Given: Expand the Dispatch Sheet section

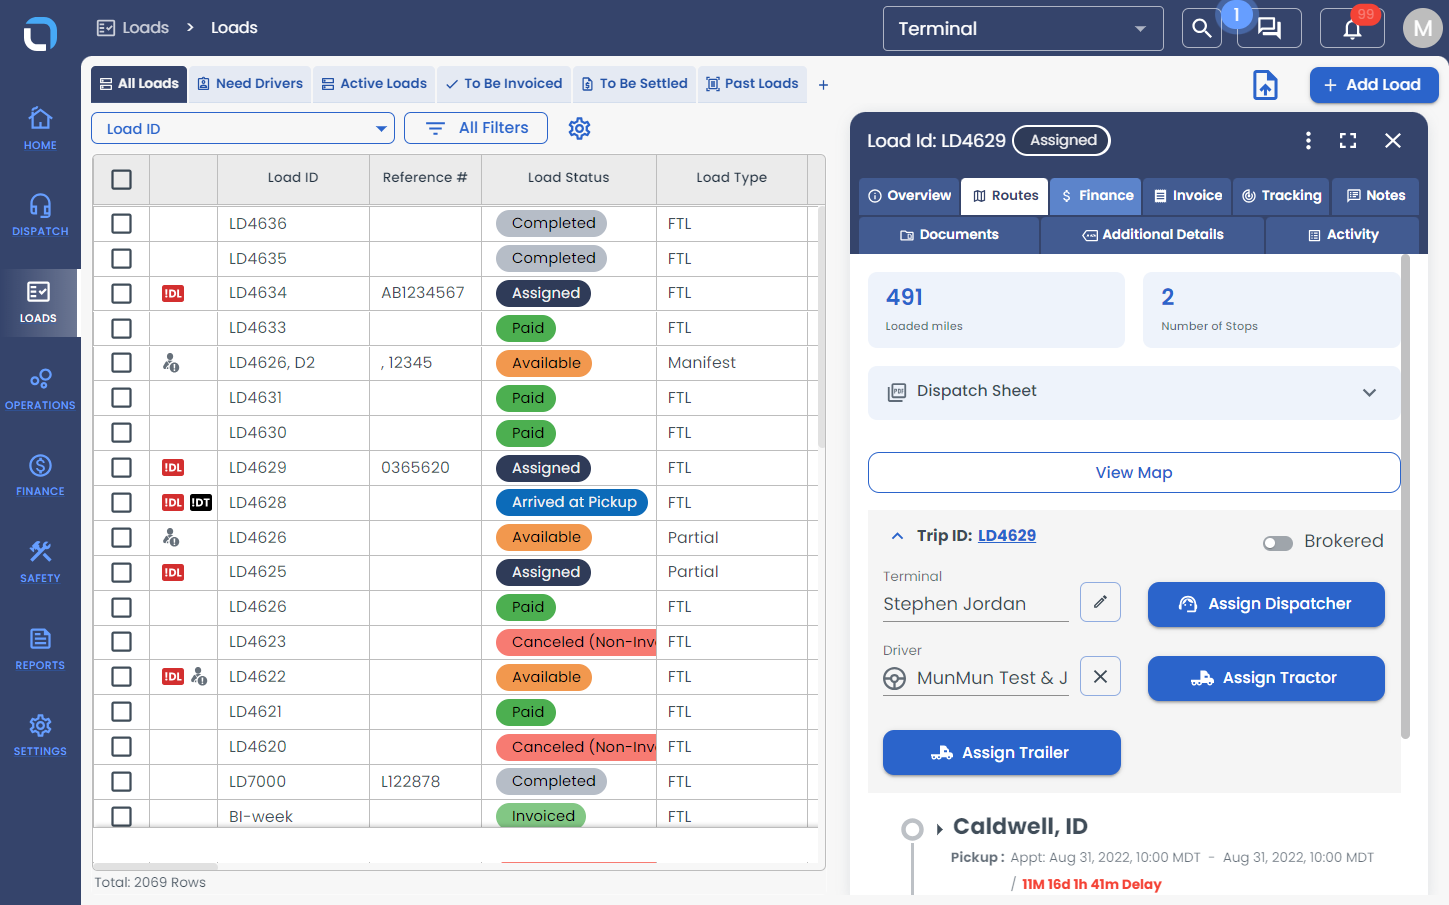Looking at the screenshot, I should click(x=1134, y=392).
